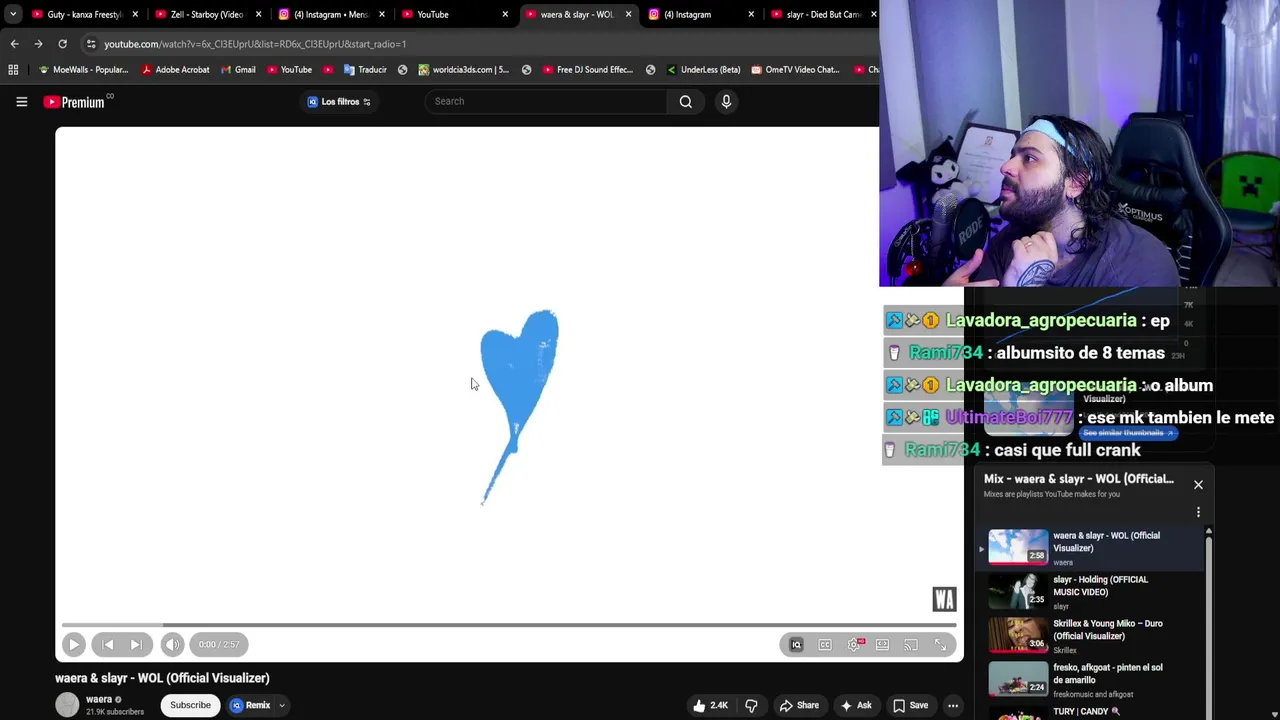Close the Mix playlist panel
This screenshot has width=1280, height=720.
tap(1198, 485)
